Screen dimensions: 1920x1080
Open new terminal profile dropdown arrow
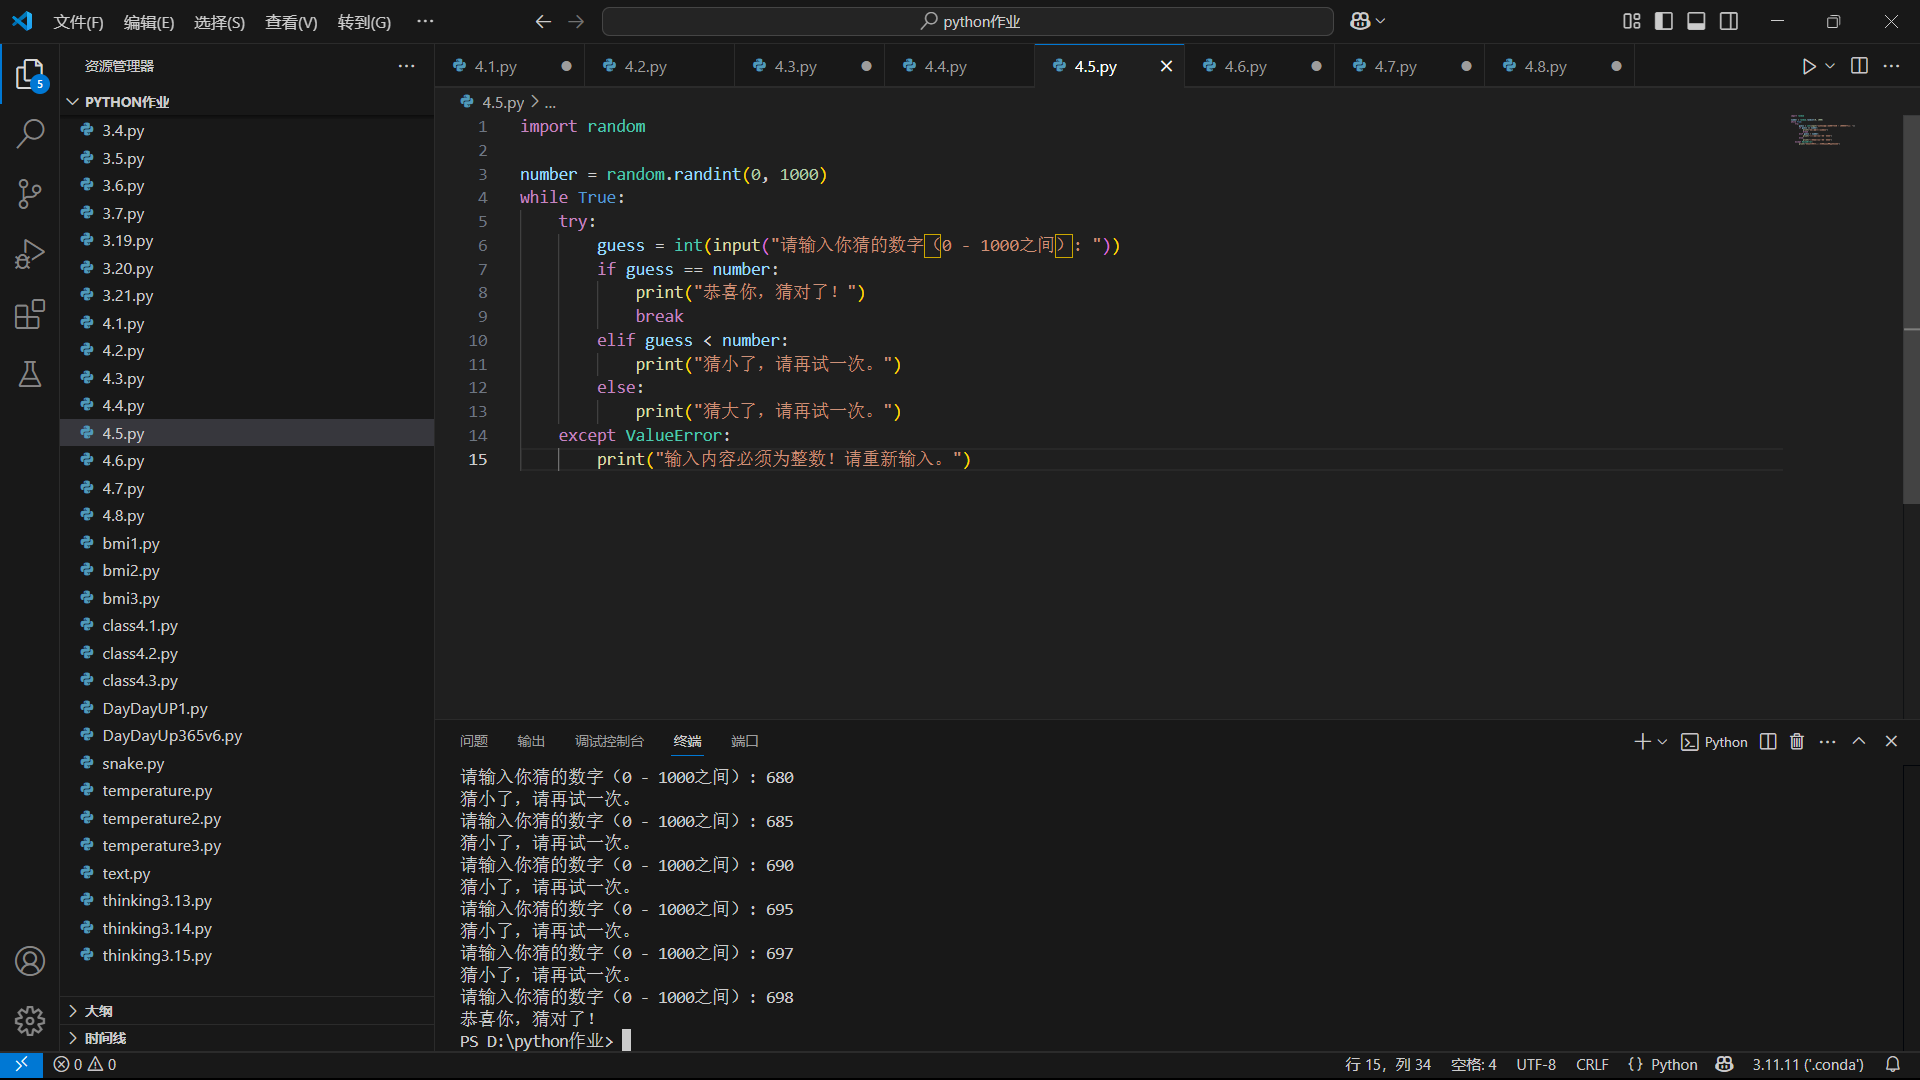click(1663, 741)
